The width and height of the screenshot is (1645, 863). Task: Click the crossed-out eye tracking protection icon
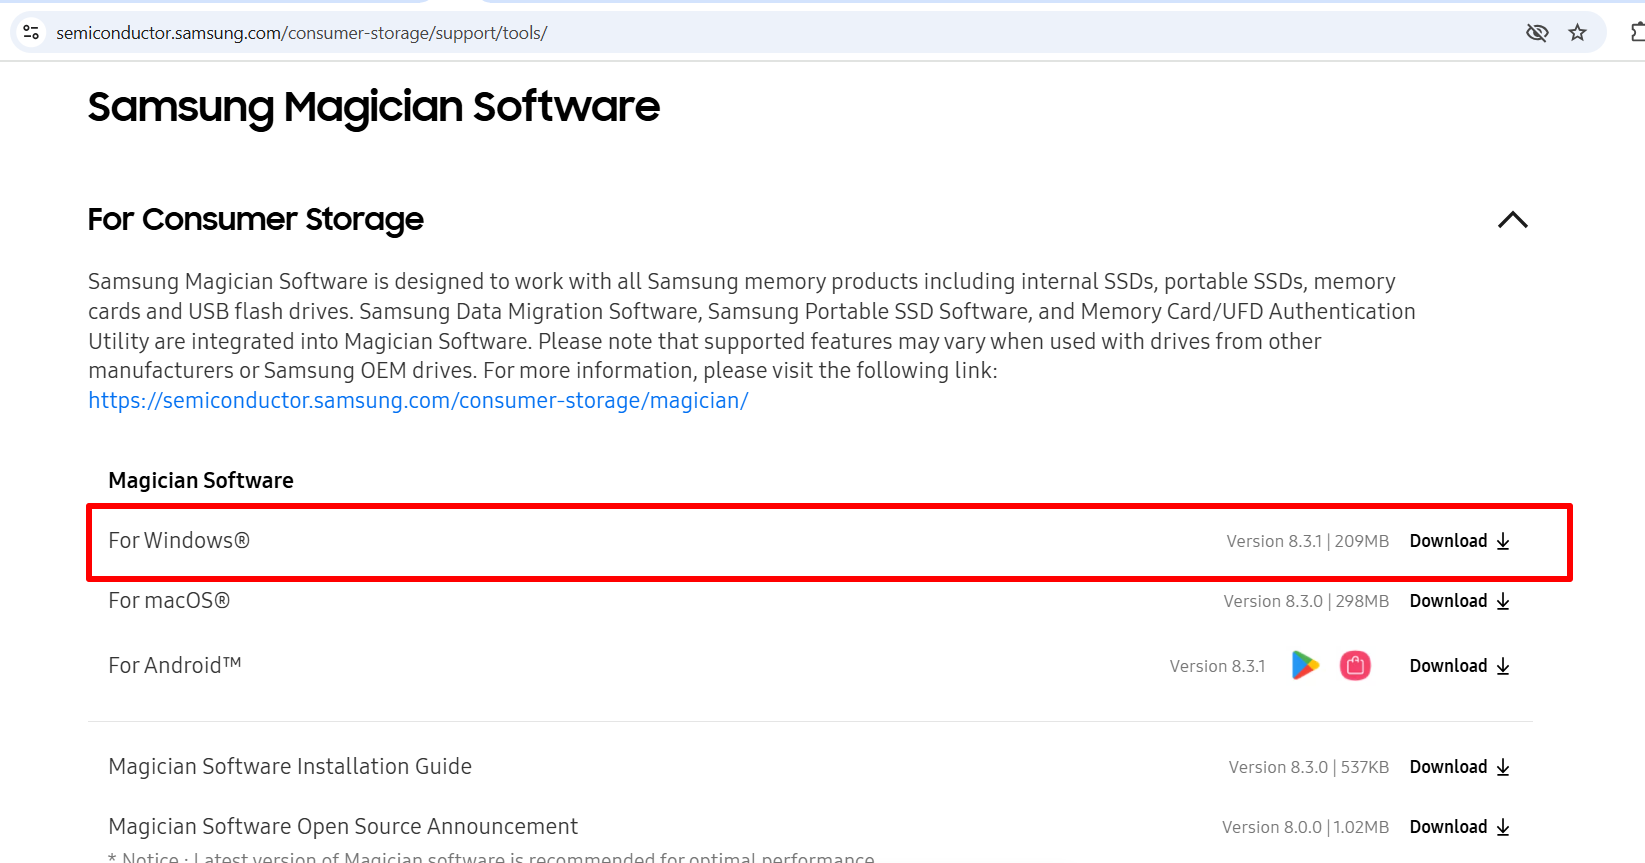[x=1537, y=33]
